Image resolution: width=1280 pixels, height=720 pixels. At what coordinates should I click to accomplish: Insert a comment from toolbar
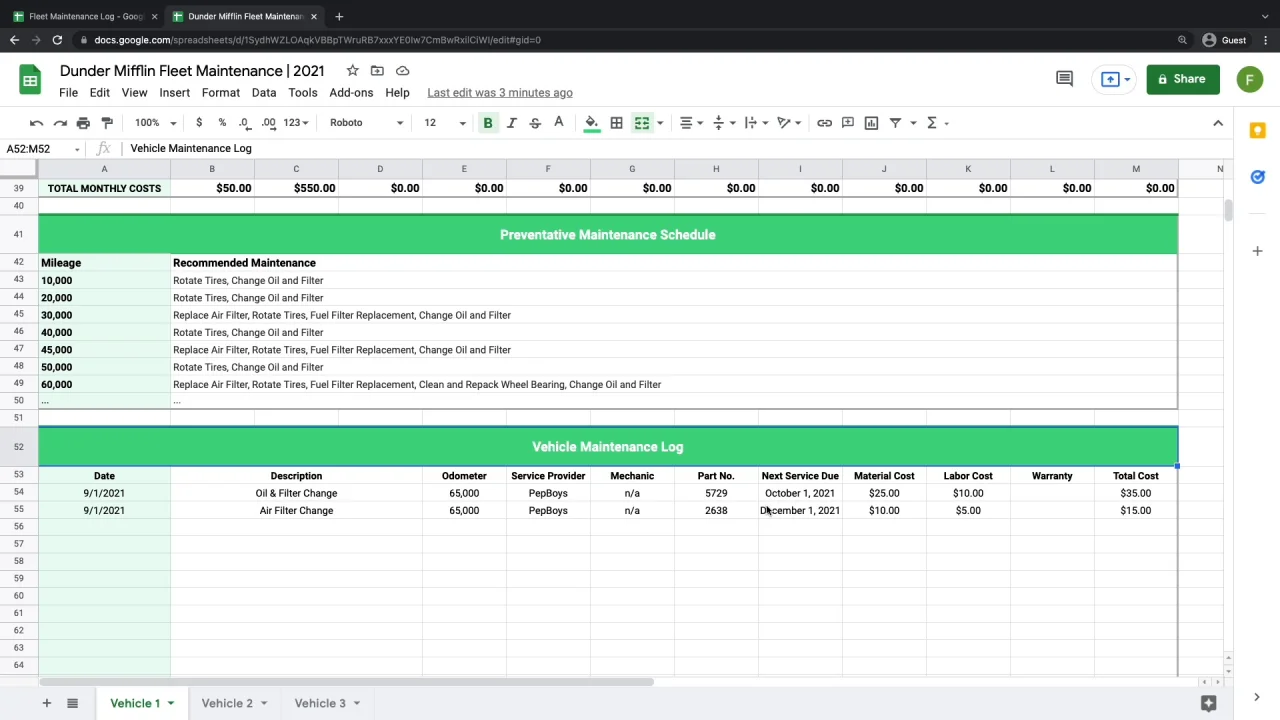[848, 123]
